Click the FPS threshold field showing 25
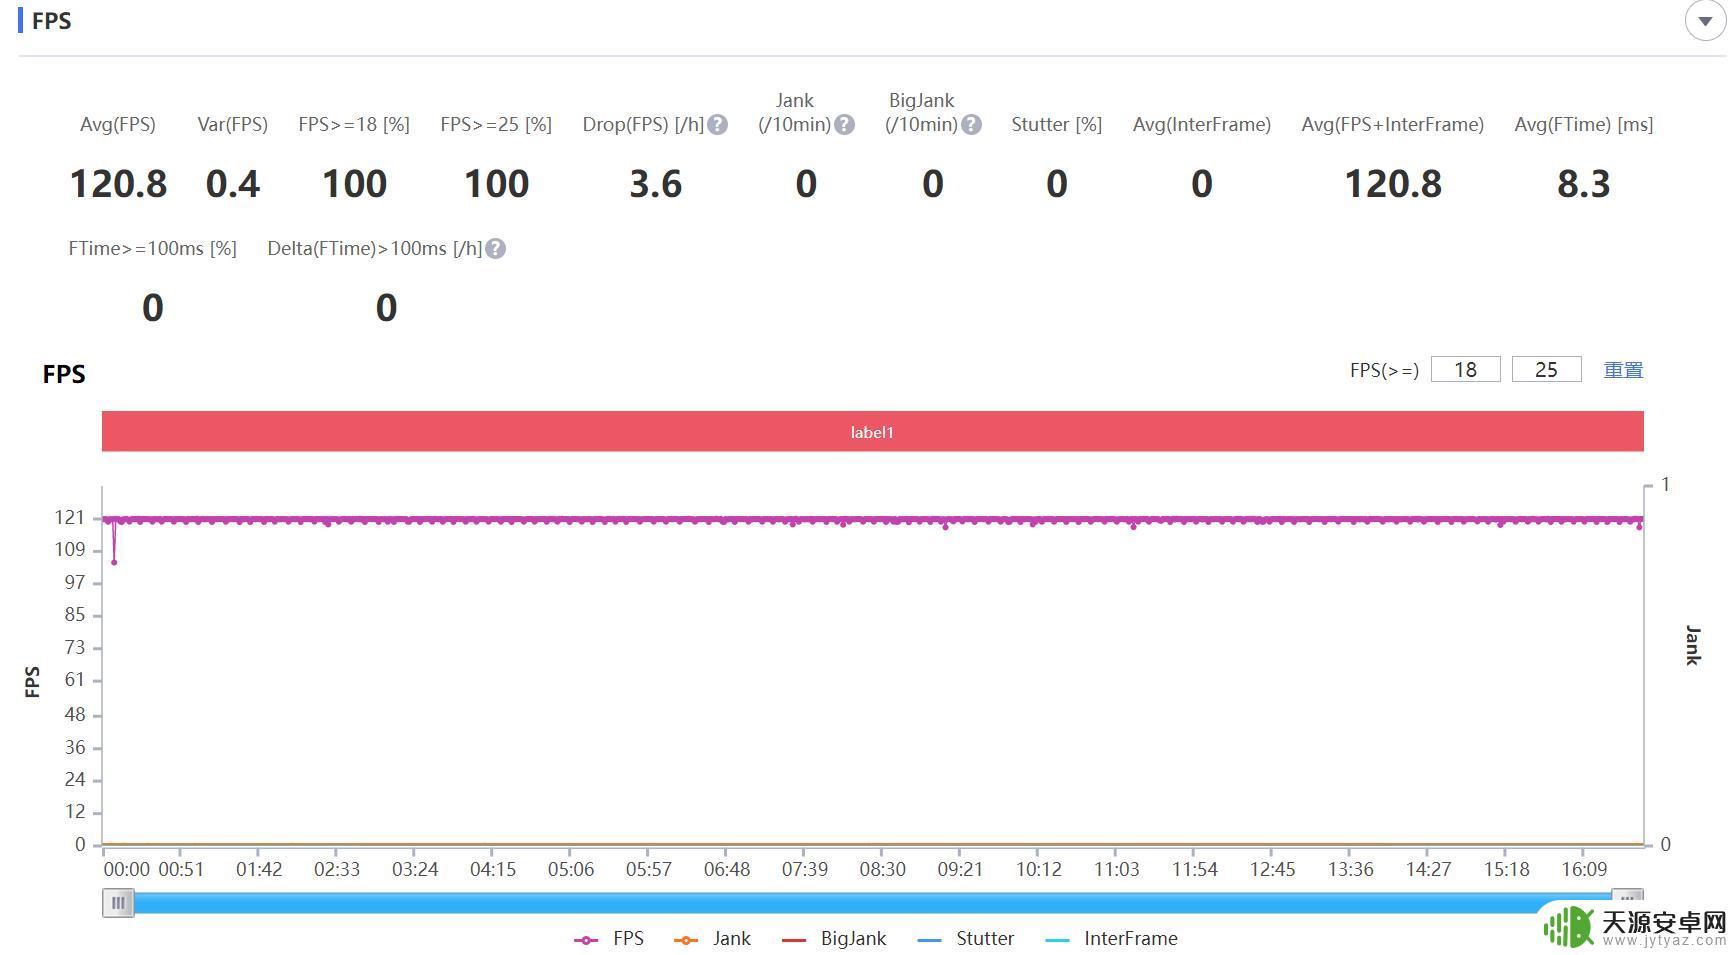 [x=1546, y=370]
